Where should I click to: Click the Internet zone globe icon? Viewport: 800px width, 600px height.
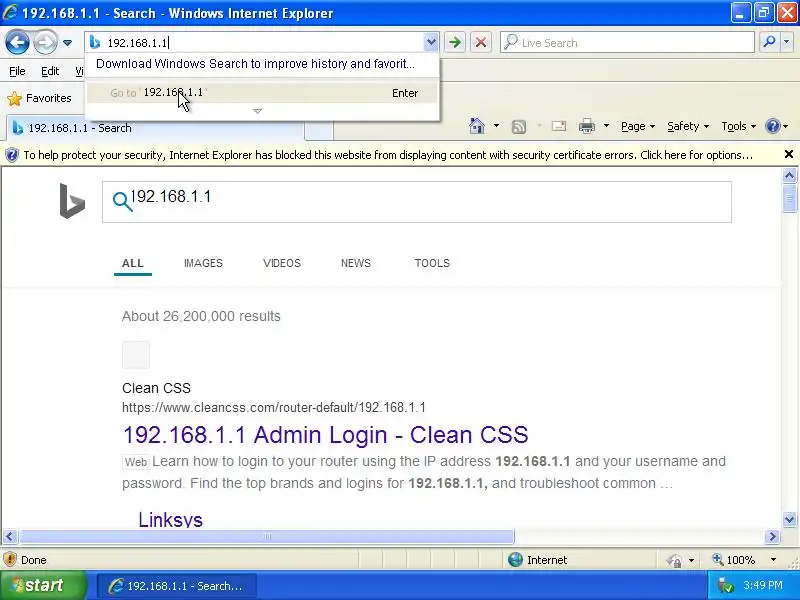(x=515, y=560)
